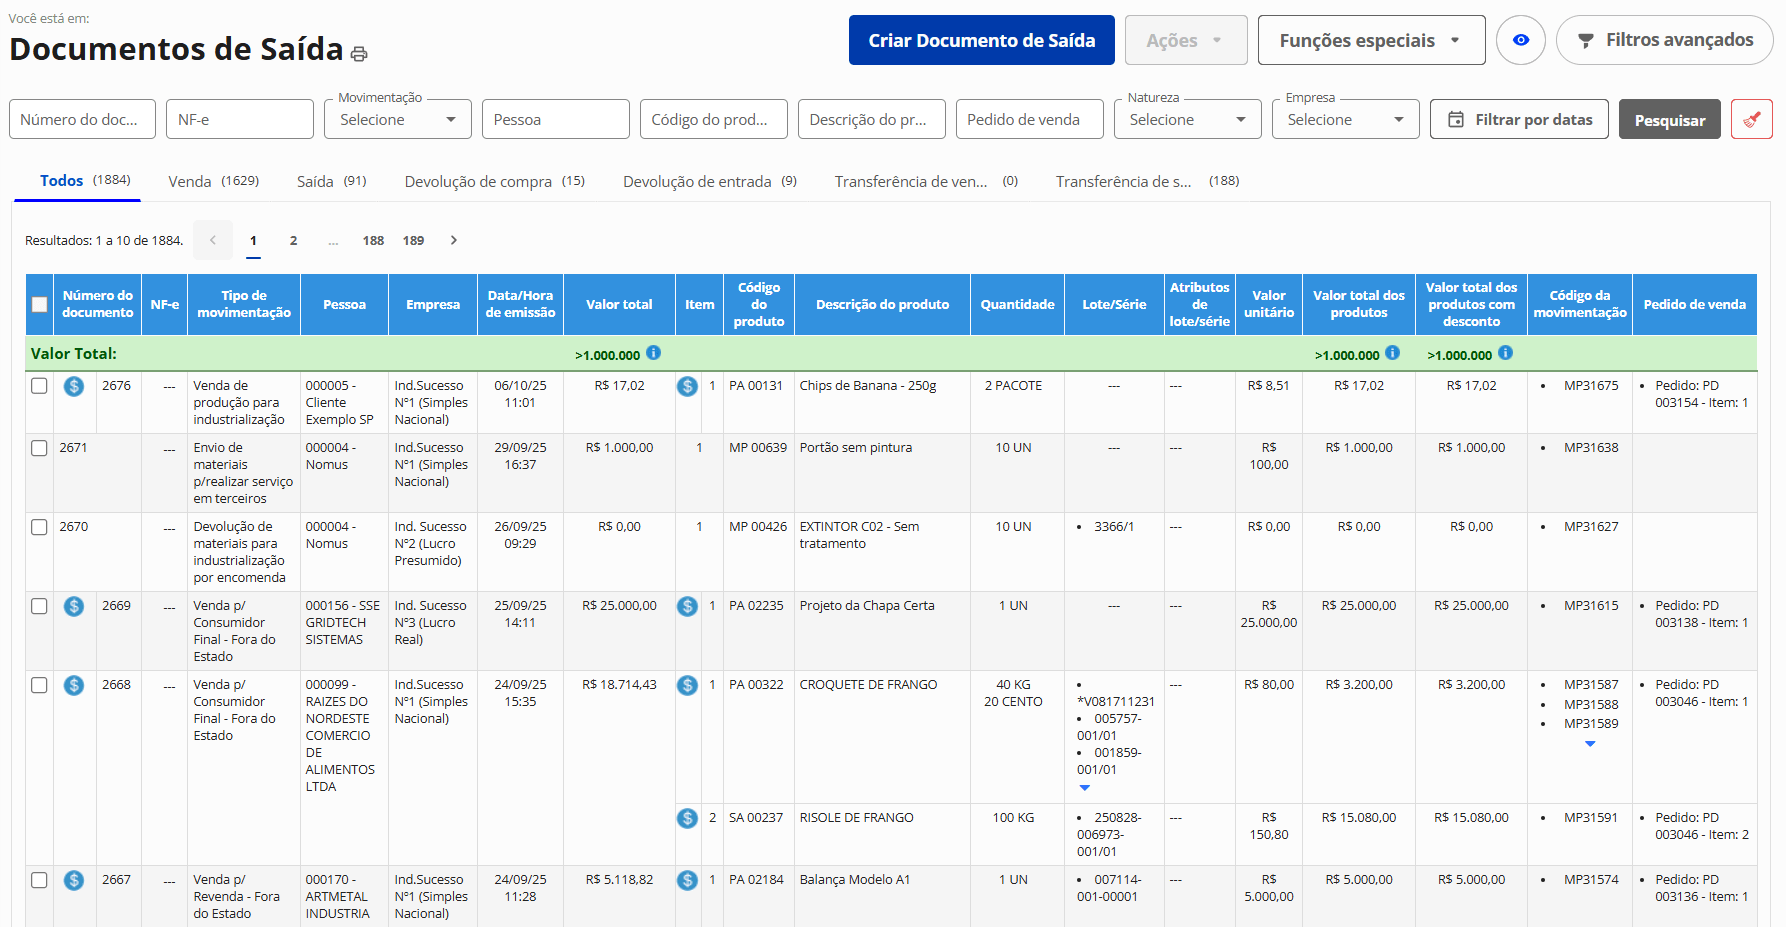
Task: Switch to the Venda tab
Action: pyautogui.click(x=212, y=181)
